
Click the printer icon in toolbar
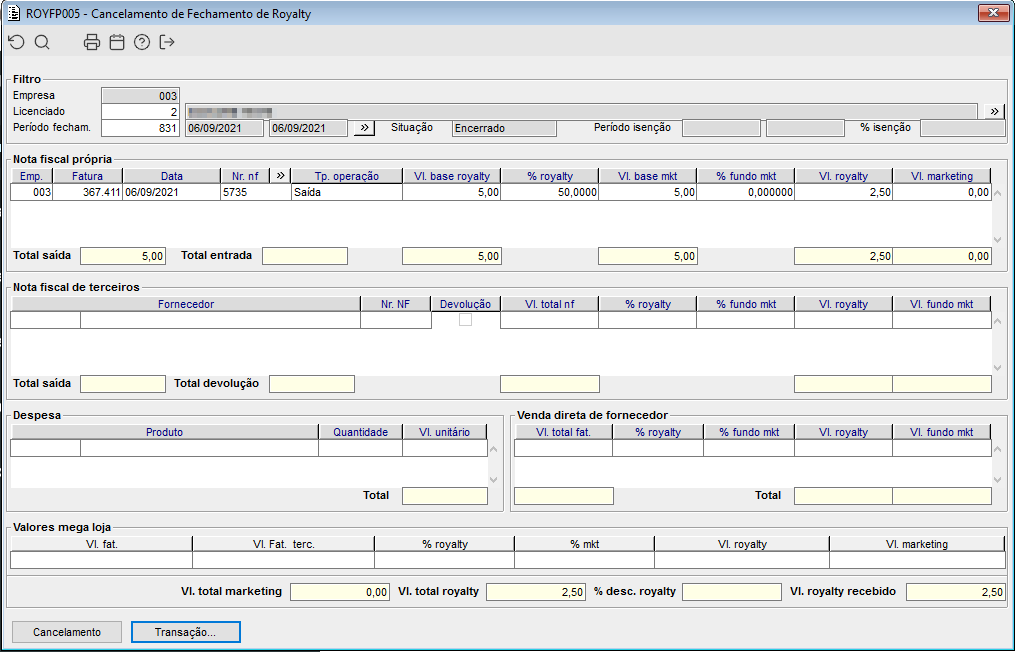tap(92, 42)
